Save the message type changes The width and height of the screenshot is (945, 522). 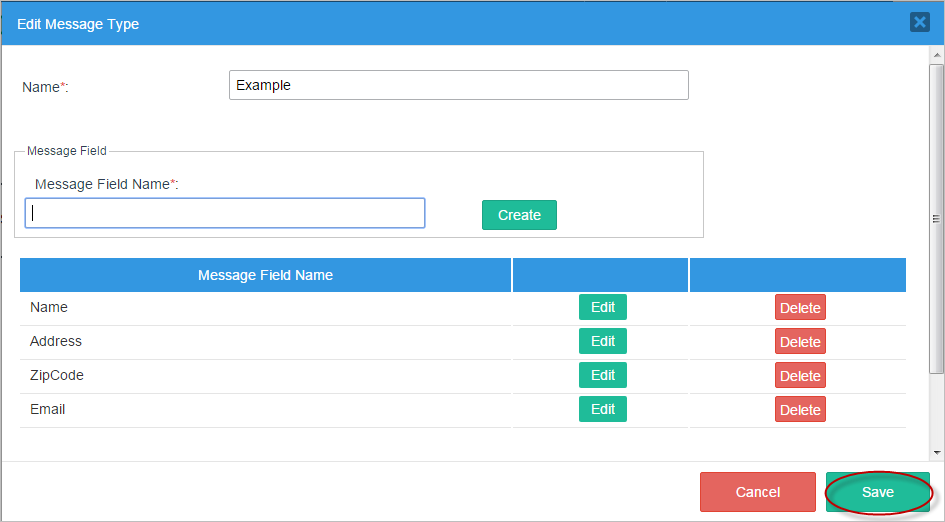pos(877,492)
